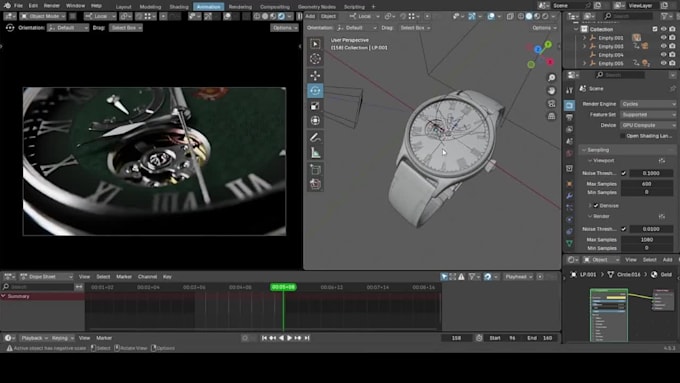
Task: Click render Max Samples value 1080
Action: (x=647, y=239)
